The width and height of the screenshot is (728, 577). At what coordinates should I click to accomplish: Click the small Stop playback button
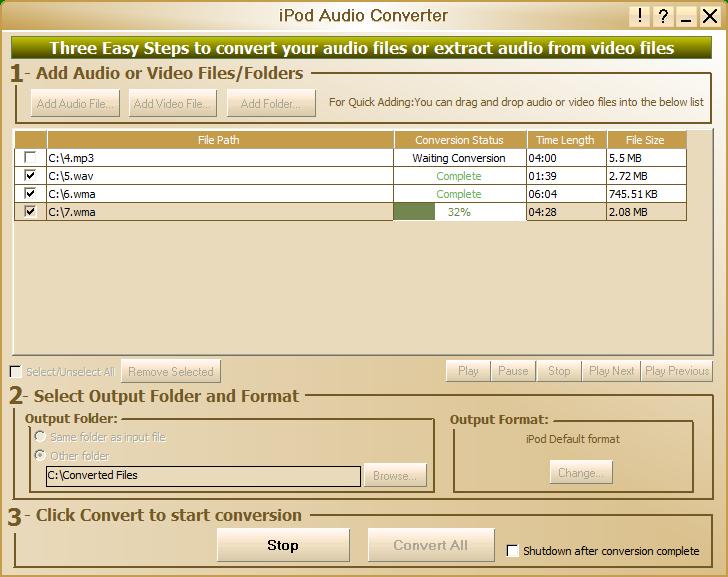[559, 371]
